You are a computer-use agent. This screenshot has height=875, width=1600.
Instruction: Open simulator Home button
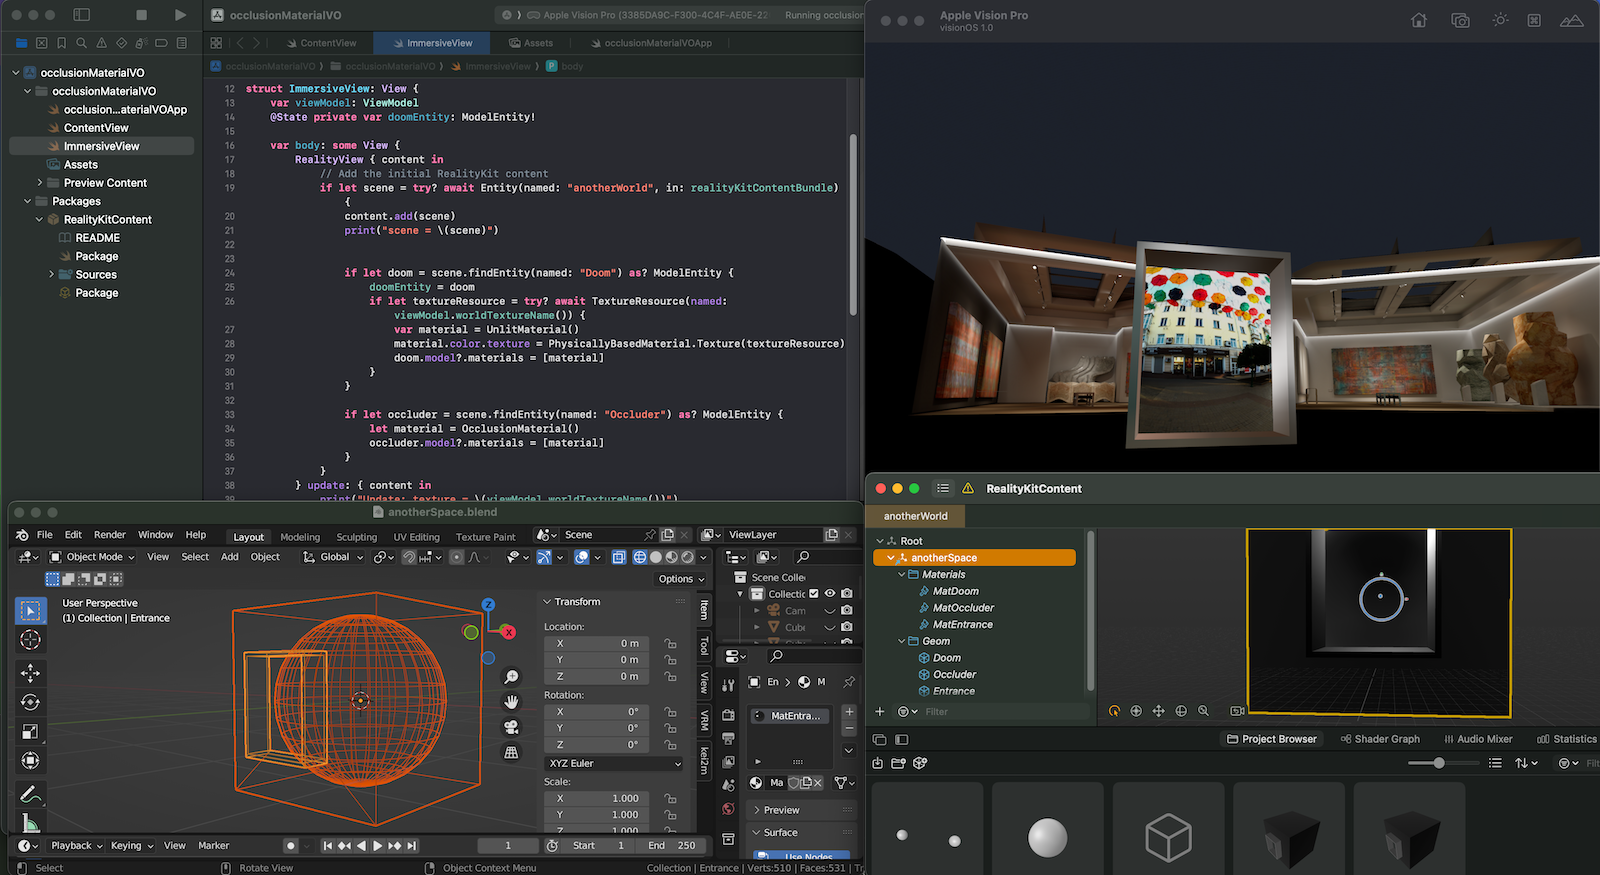(x=1418, y=20)
